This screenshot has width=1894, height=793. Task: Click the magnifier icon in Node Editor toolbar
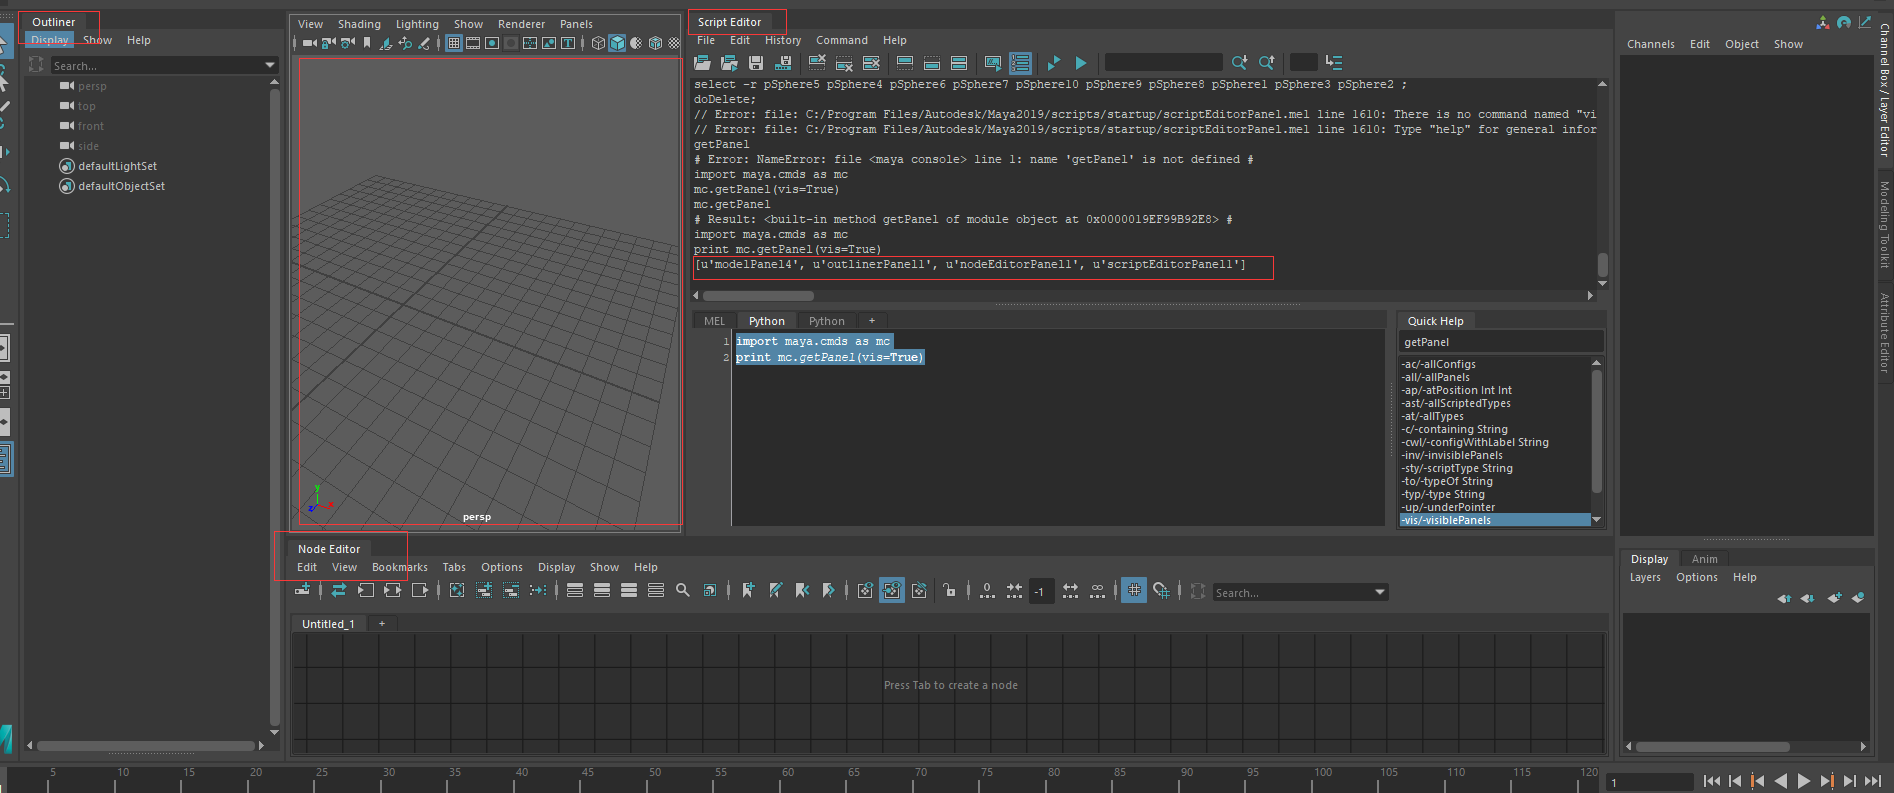pos(683,591)
